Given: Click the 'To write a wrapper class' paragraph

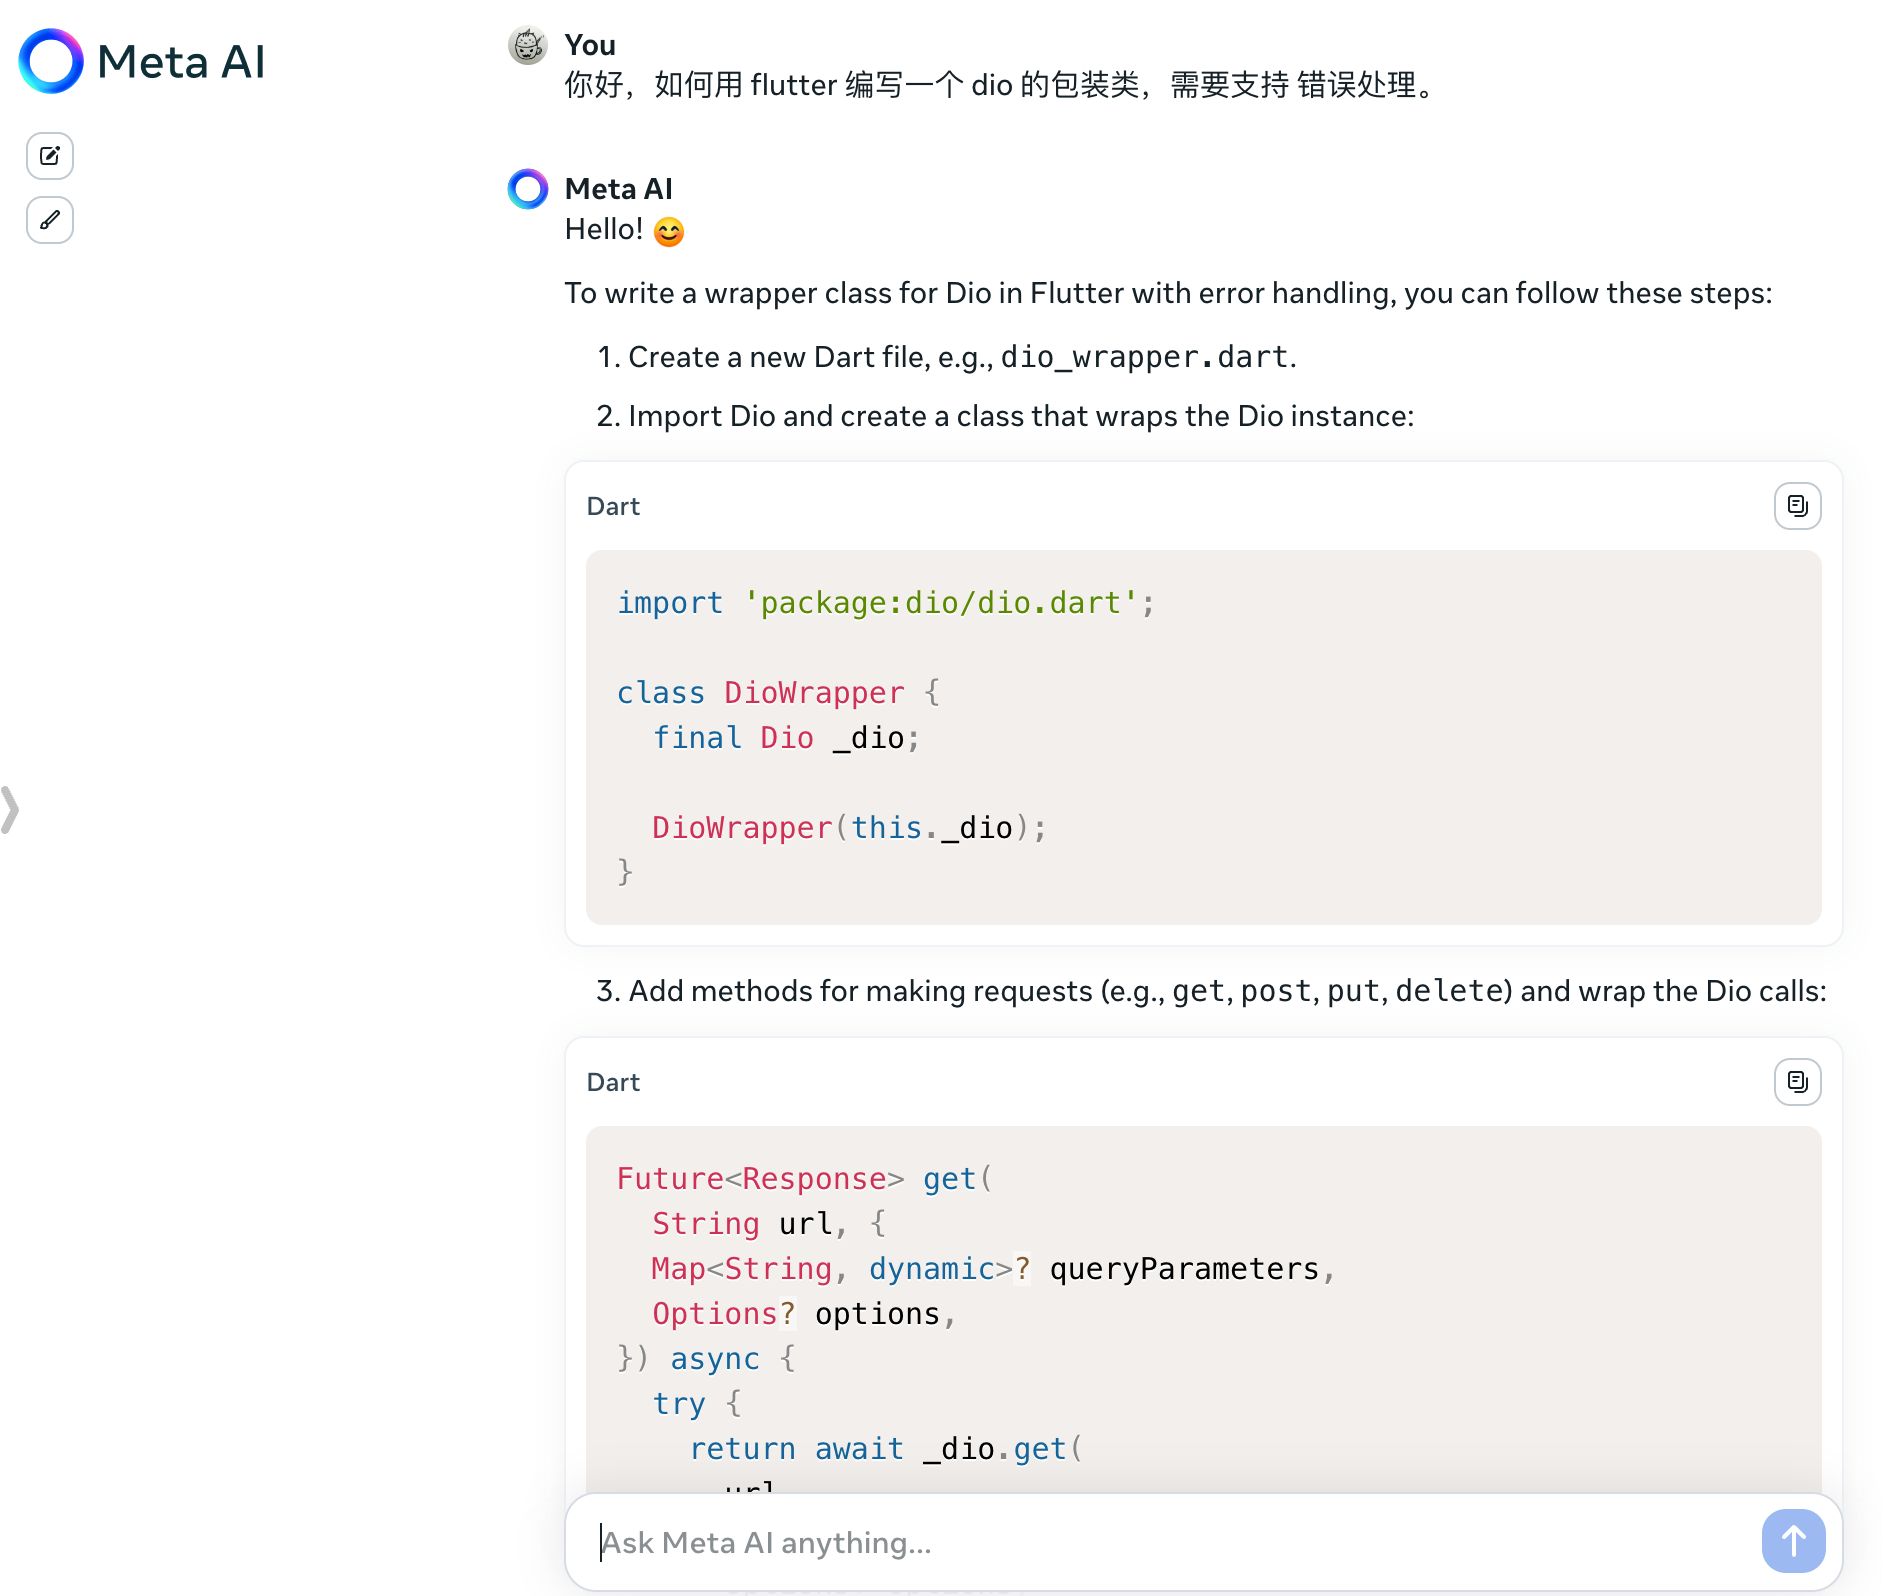Looking at the screenshot, I should [x=1168, y=293].
